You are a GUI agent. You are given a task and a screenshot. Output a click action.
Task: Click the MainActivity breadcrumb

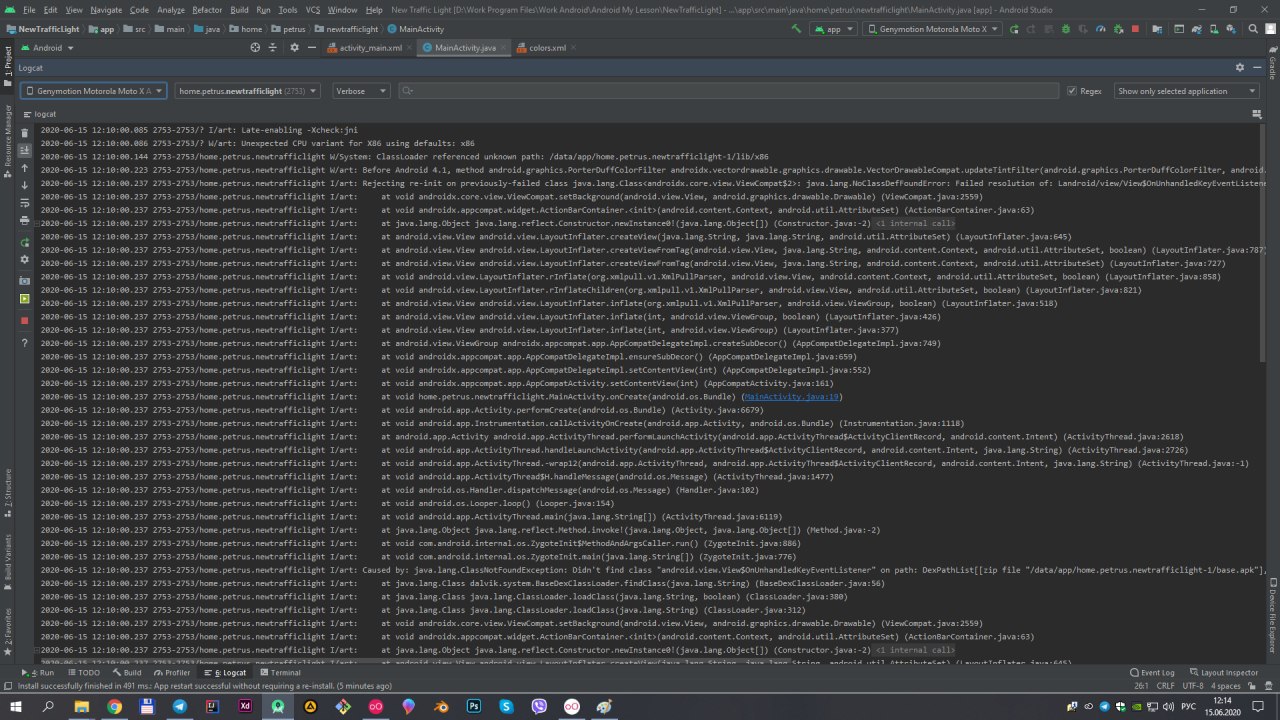pos(416,29)
